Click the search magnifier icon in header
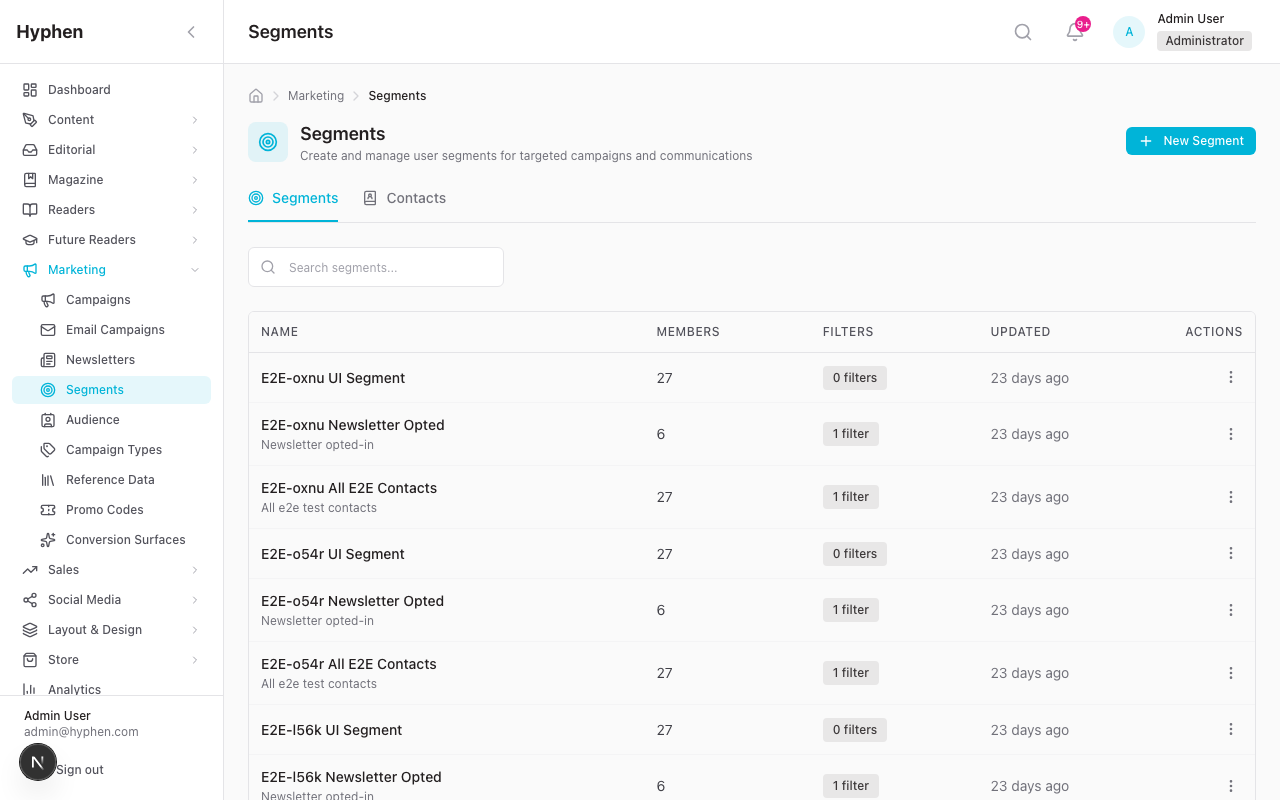1280x800 pixels. point(1022,31)
